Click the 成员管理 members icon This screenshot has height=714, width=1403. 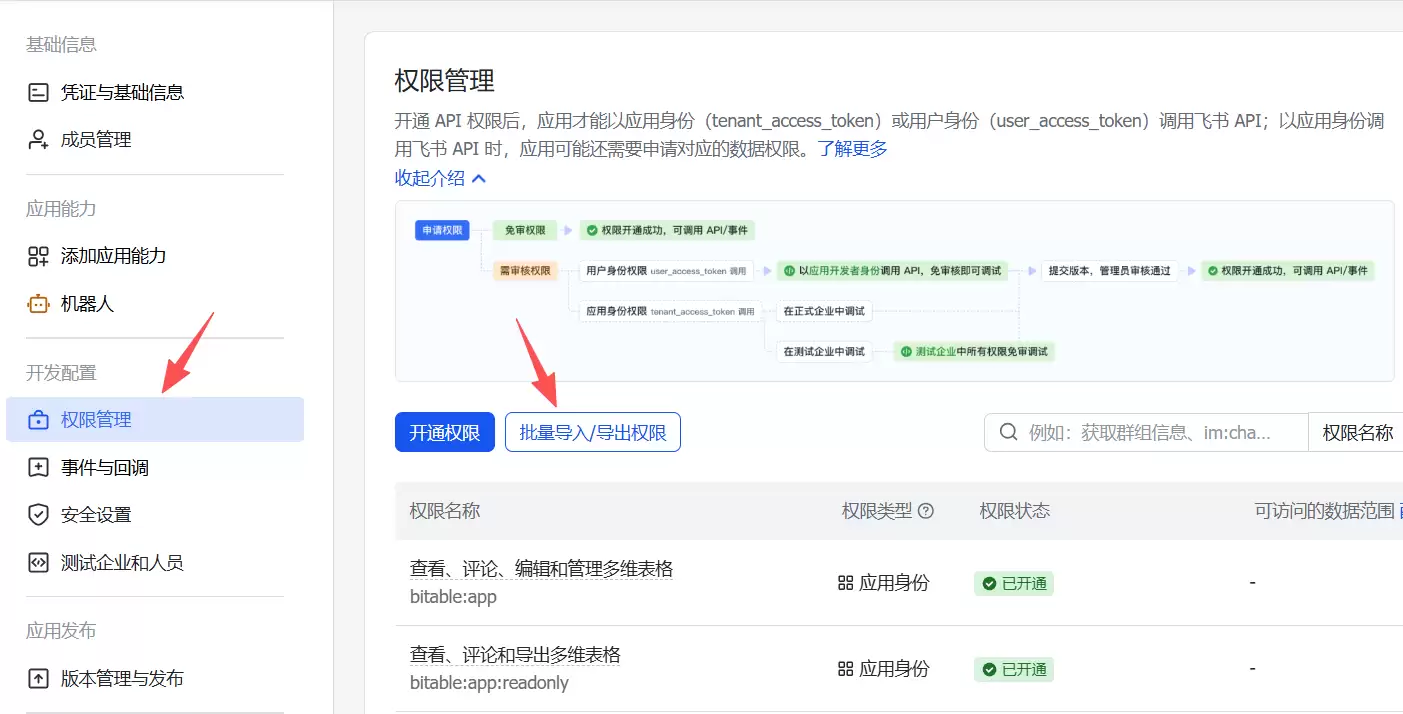pyautogui.click(x=38, y=139)
